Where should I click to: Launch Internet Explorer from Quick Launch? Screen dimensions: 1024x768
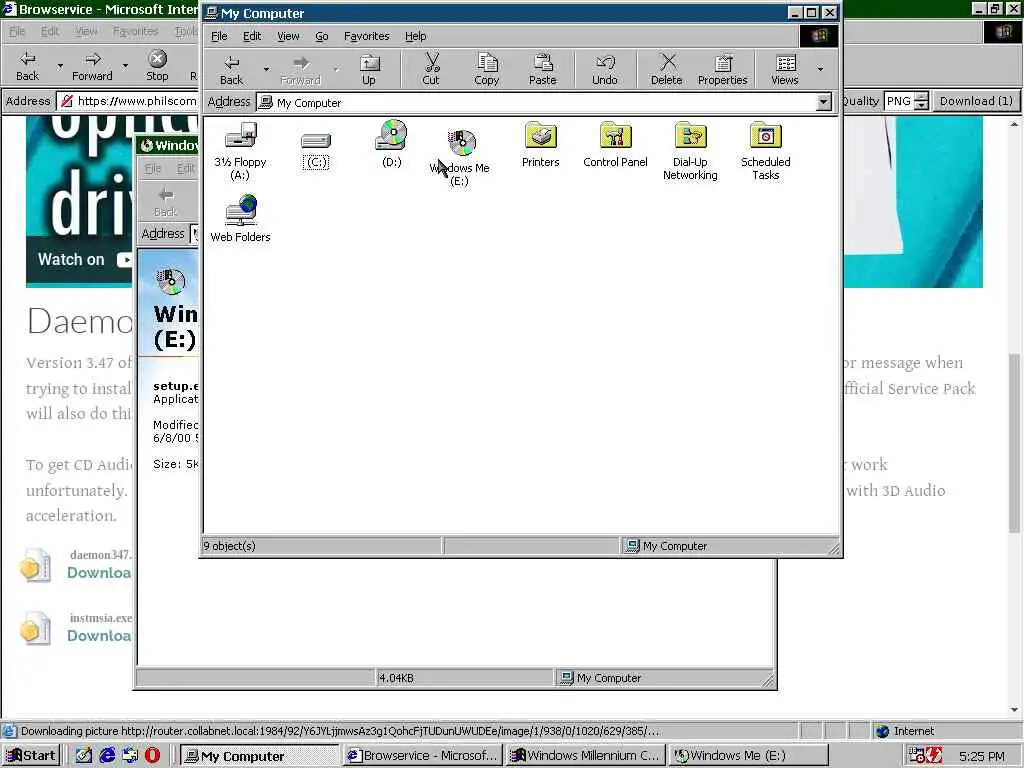click(107, 756)
